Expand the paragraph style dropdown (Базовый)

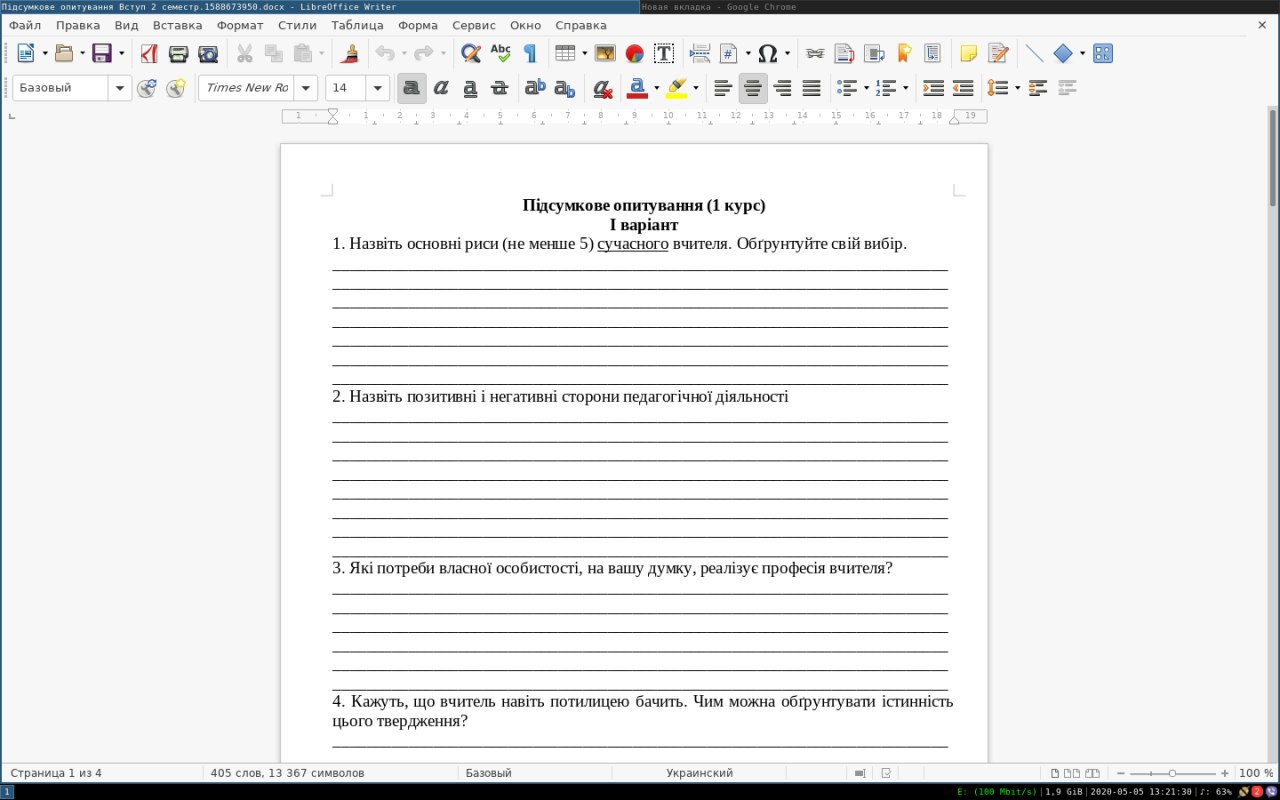tap(120, 88)
